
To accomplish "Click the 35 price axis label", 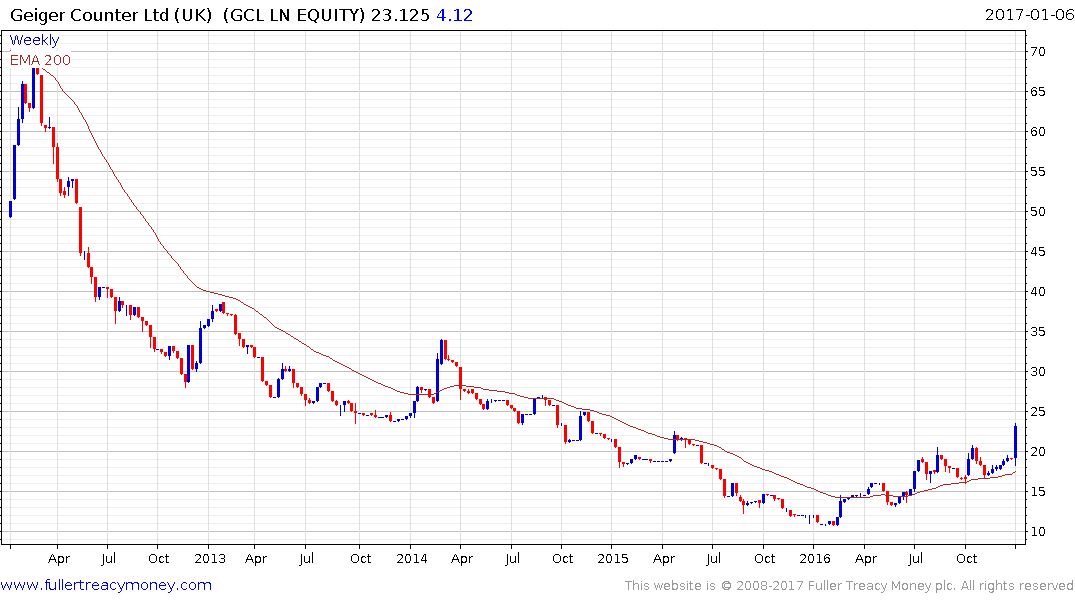I will click(x=1037, y=331).
